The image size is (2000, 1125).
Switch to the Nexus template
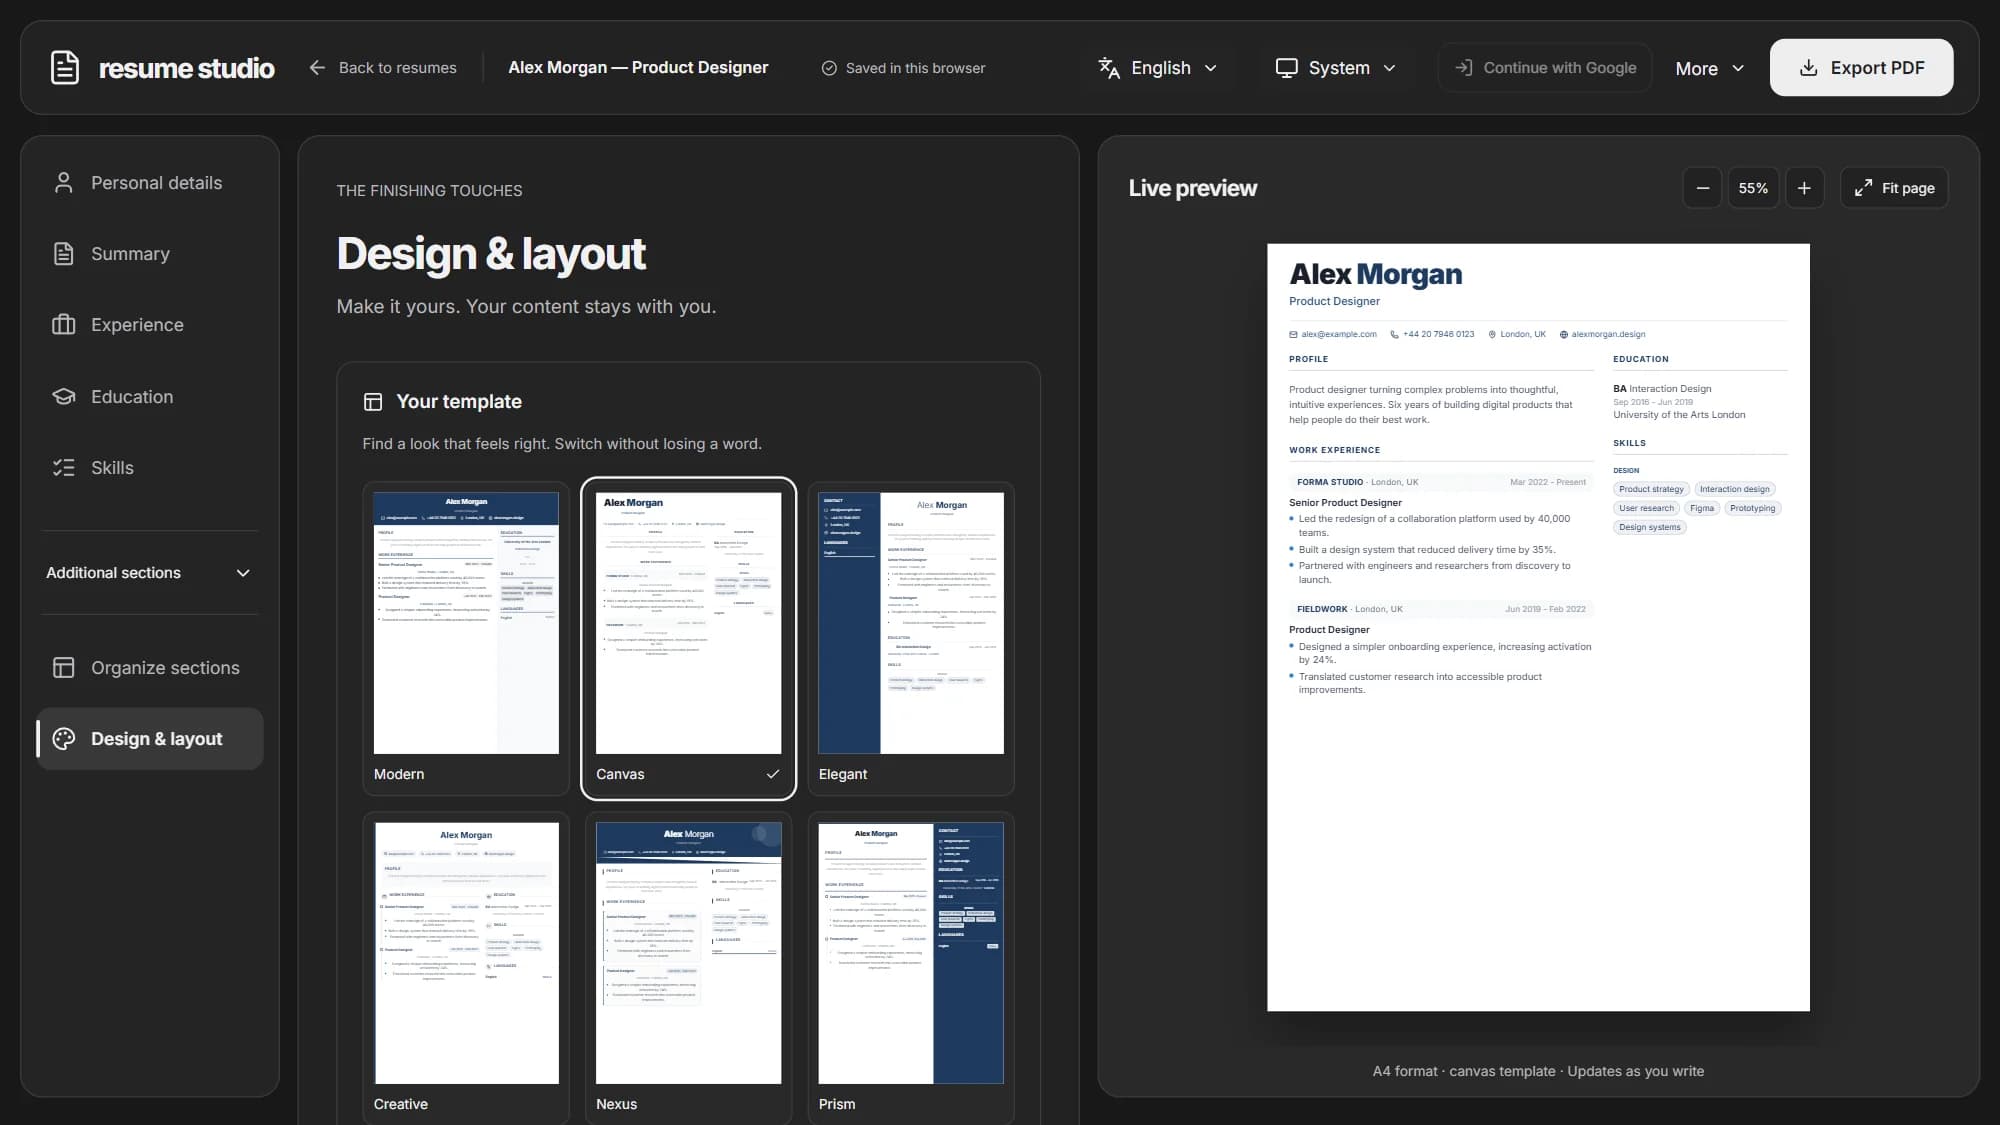(689, 968)
